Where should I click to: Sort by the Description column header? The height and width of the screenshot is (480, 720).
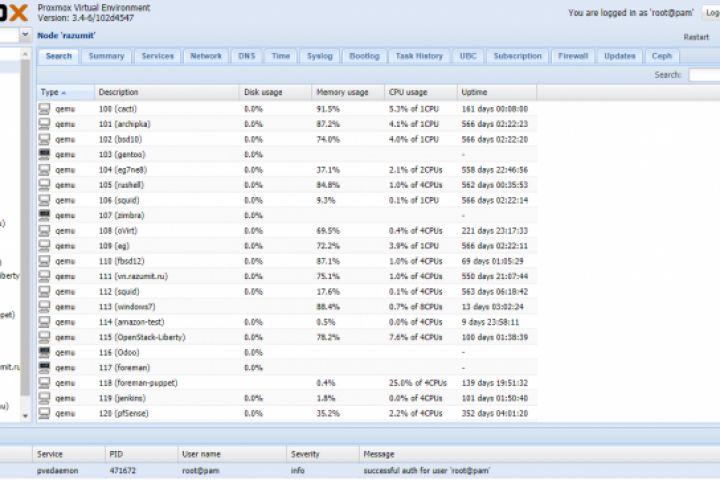pyautogui.click(x=167, y=92)
